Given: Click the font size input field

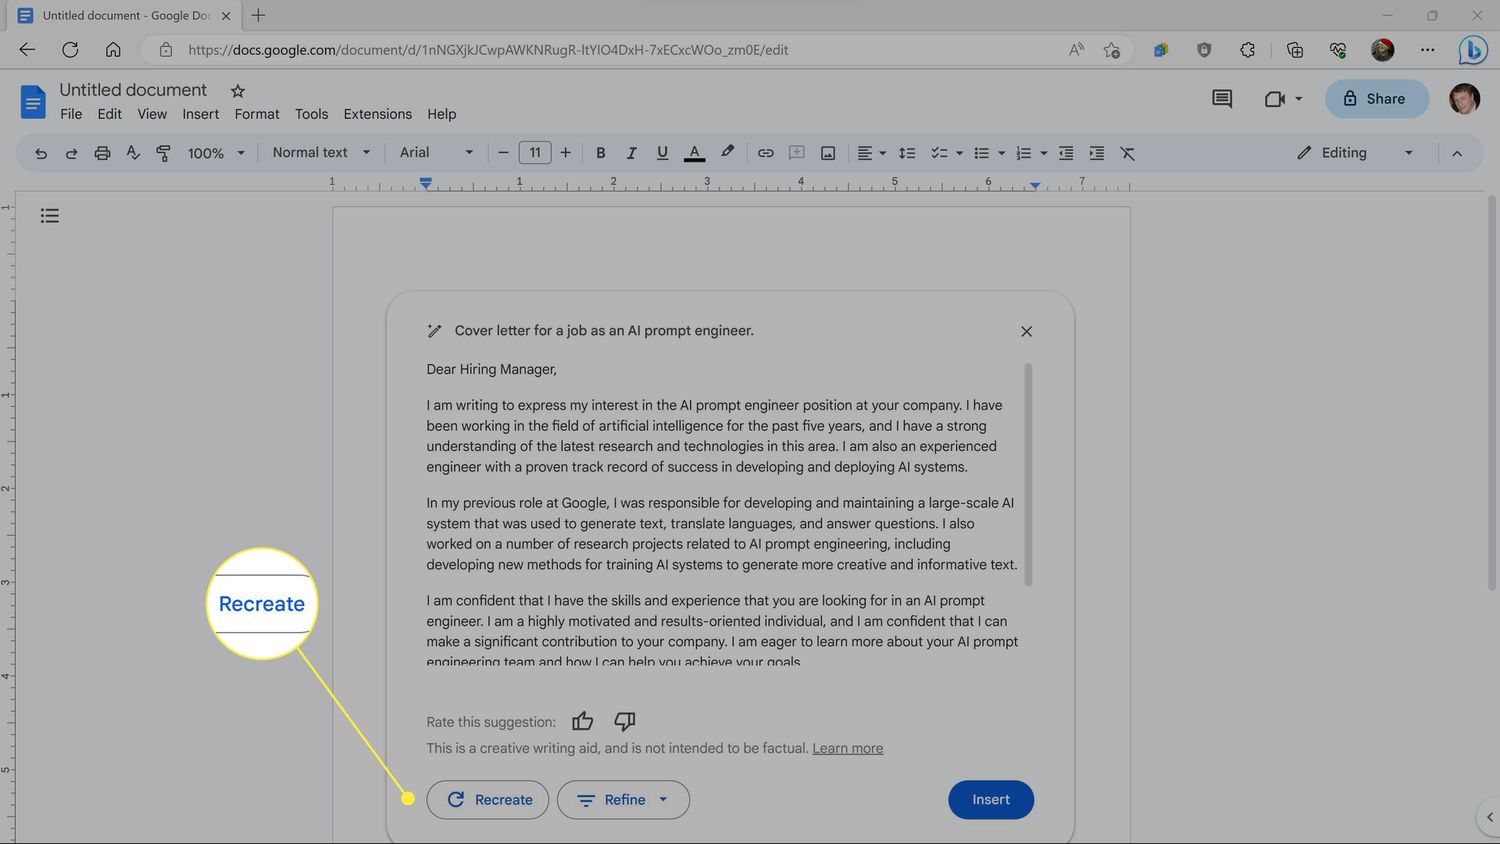Looking at the screenshot, I should point(535,153).
